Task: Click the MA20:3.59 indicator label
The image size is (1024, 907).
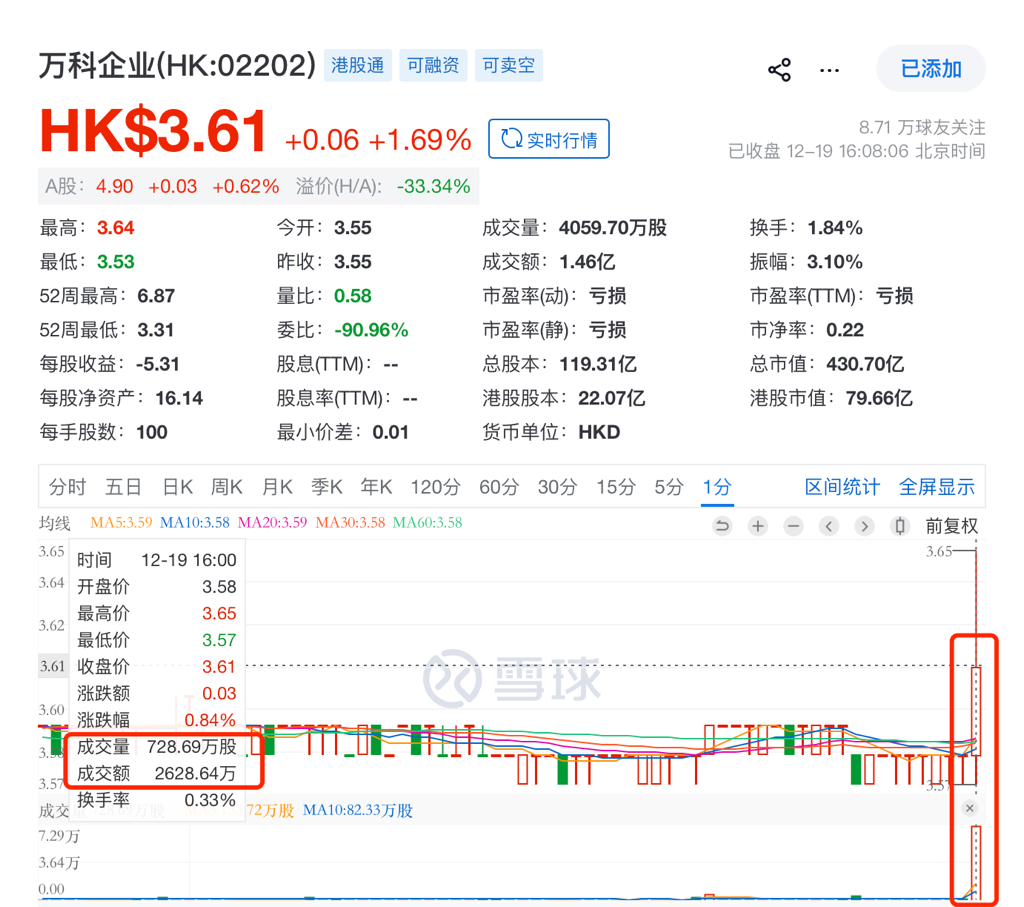Action: point(272,522)
